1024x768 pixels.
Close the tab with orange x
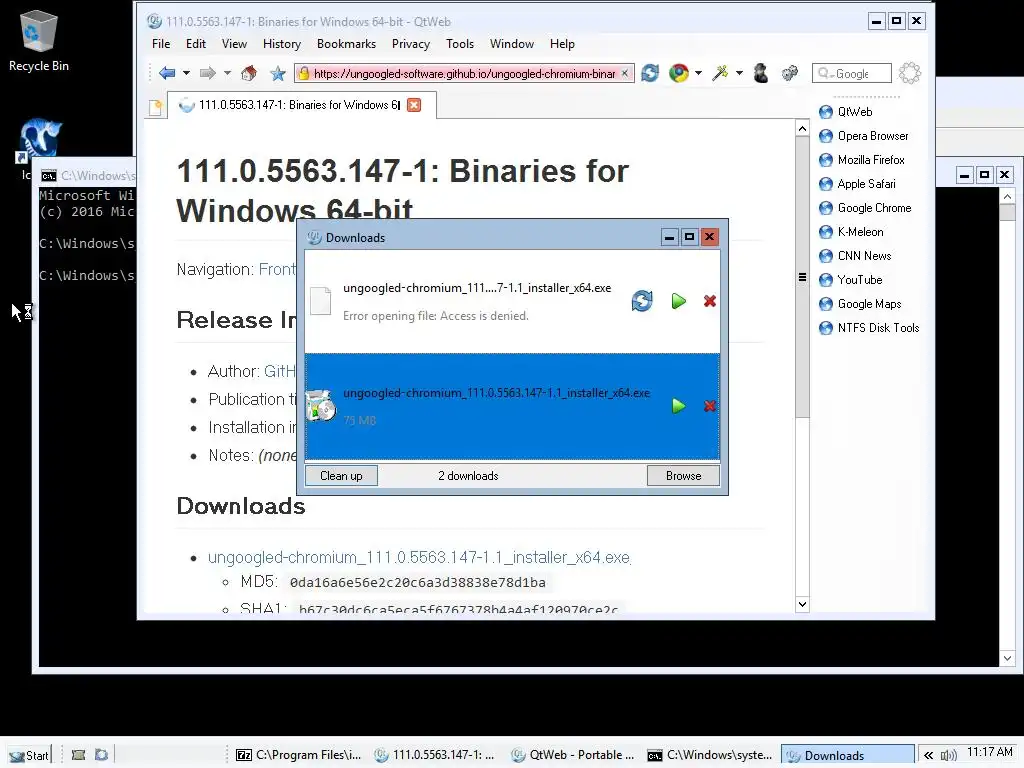tap(414, 105)
